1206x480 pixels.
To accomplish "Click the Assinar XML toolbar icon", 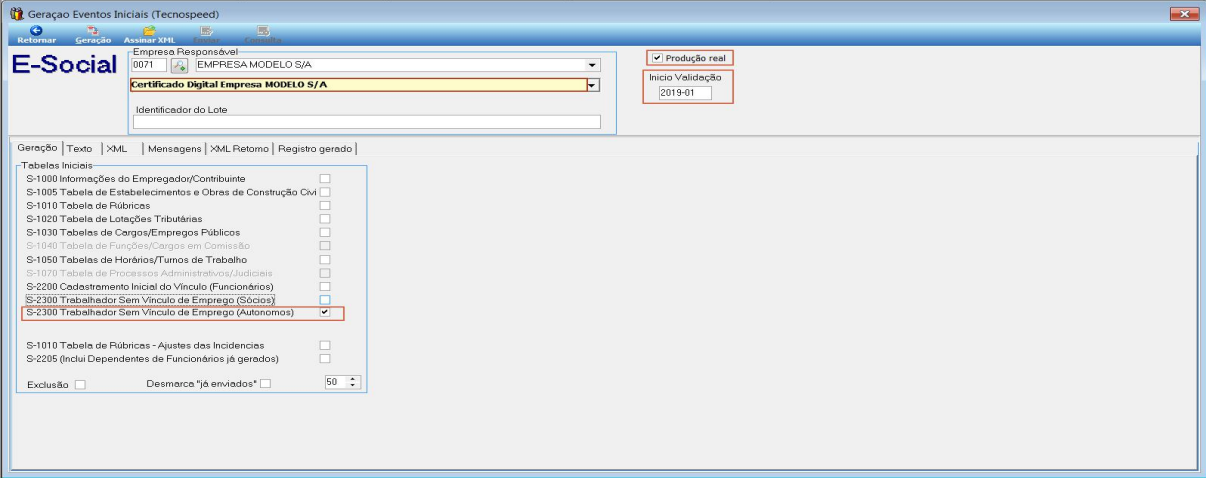I will coord(149,30).
